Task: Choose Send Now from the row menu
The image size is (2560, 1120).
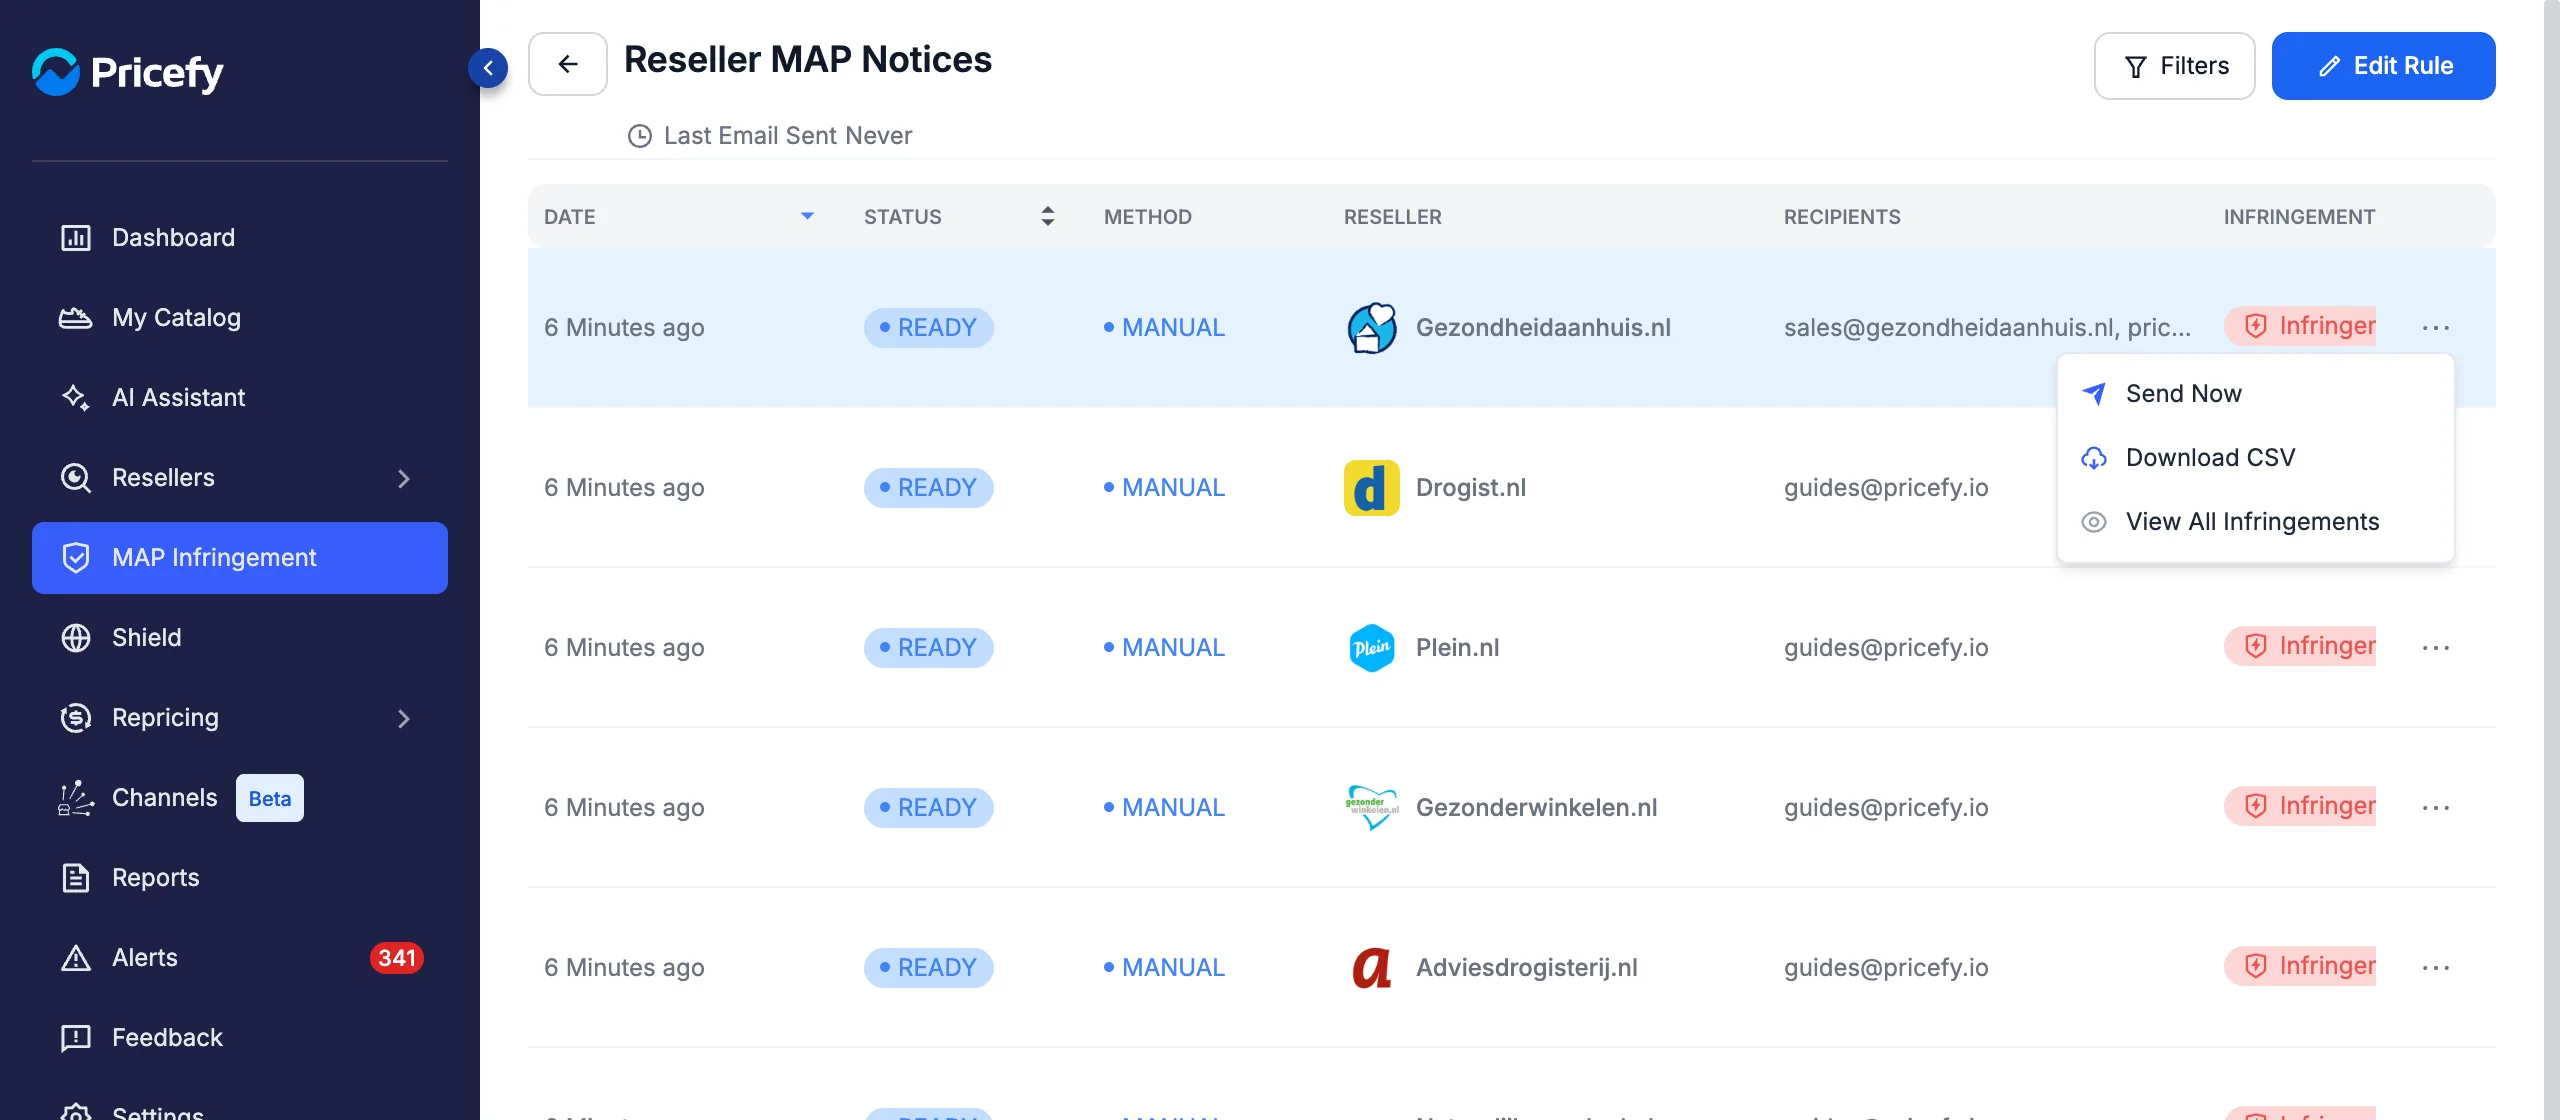Action: tap(2256, 394)
